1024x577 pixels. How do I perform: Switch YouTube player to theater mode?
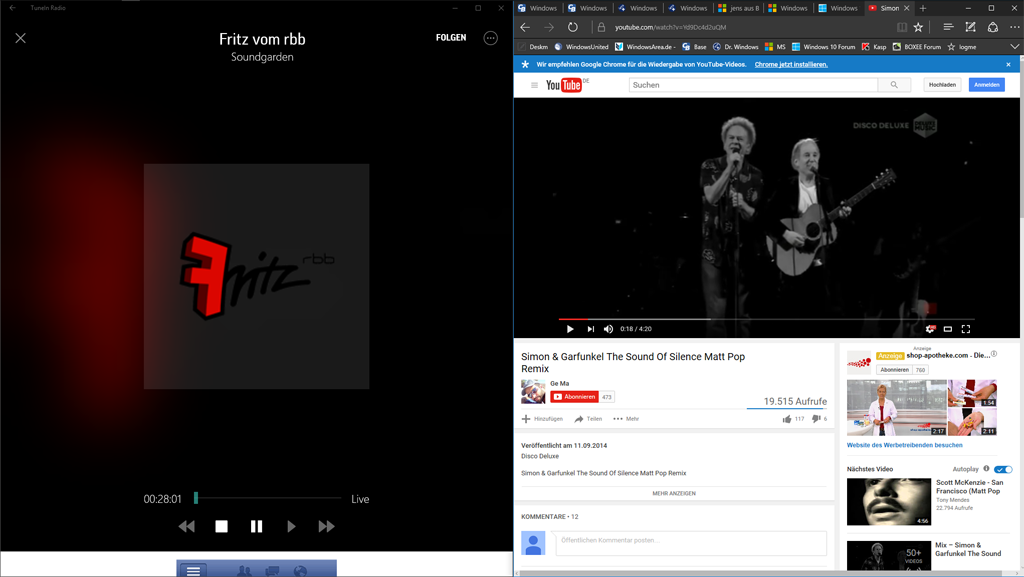pyautogui.click(x=948, y=329)
